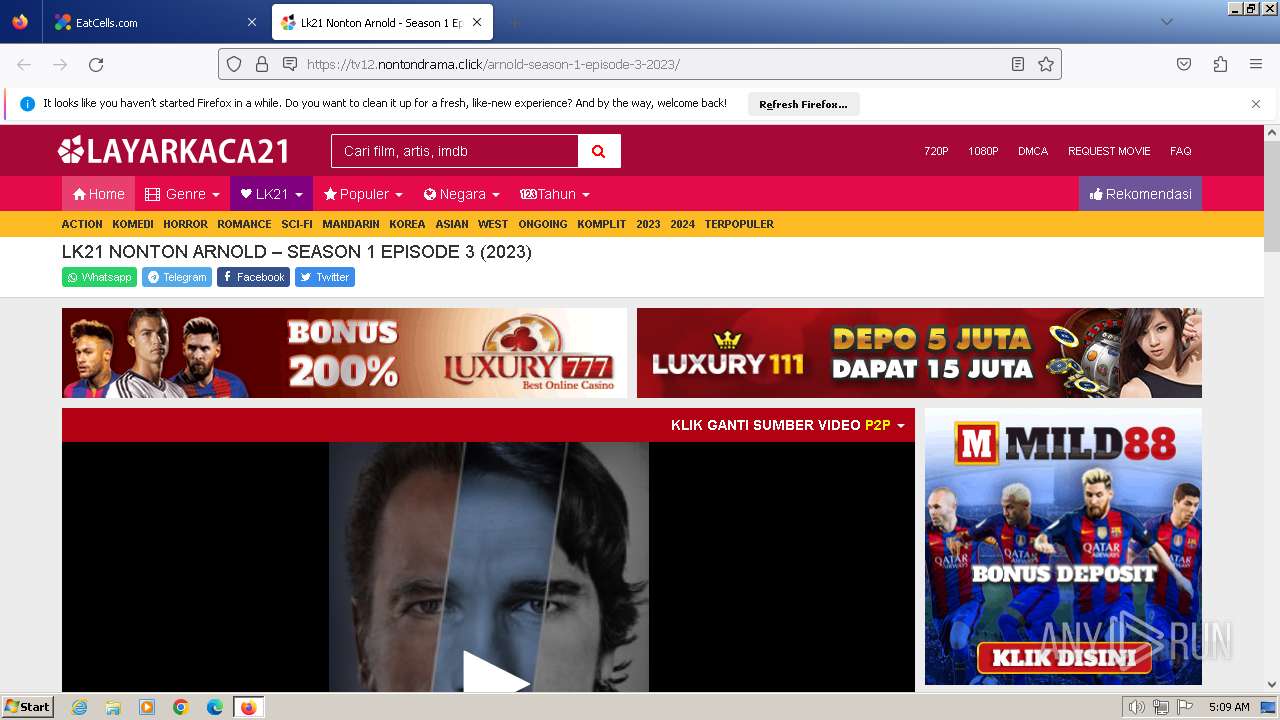Open the HORROR category

click(x=185, y=224)
